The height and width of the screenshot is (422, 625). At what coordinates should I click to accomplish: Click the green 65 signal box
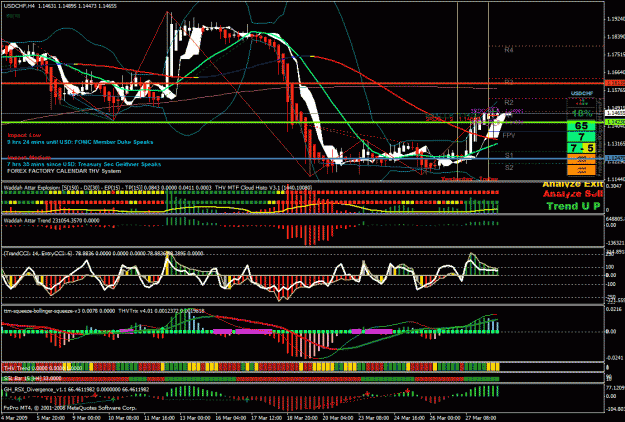click(x=581, y=126)
